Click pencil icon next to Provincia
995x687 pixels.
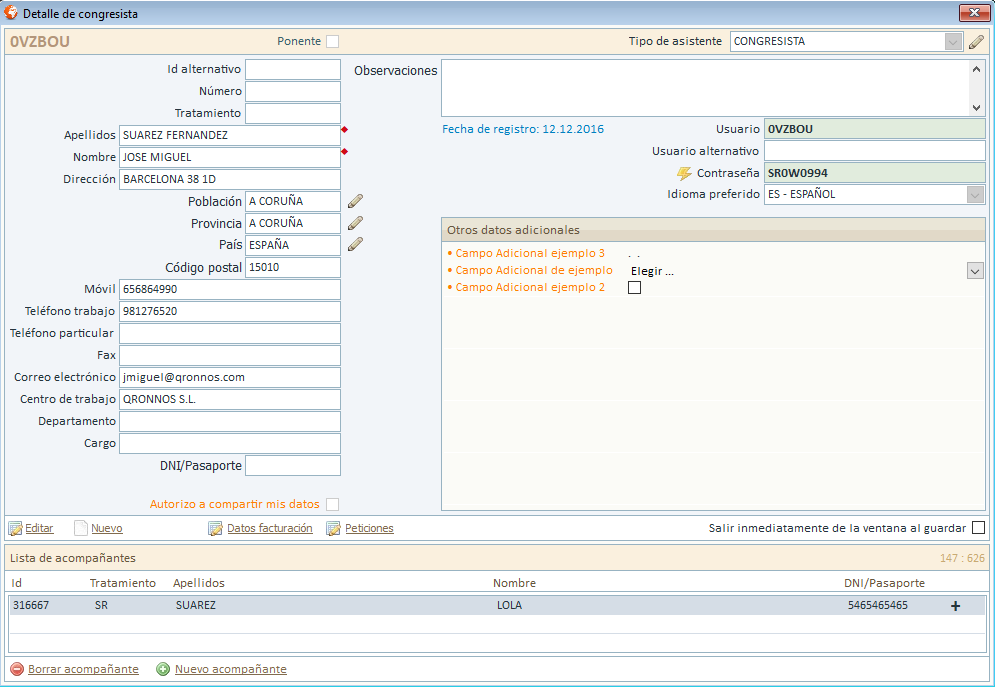click(x=355, y=223)
